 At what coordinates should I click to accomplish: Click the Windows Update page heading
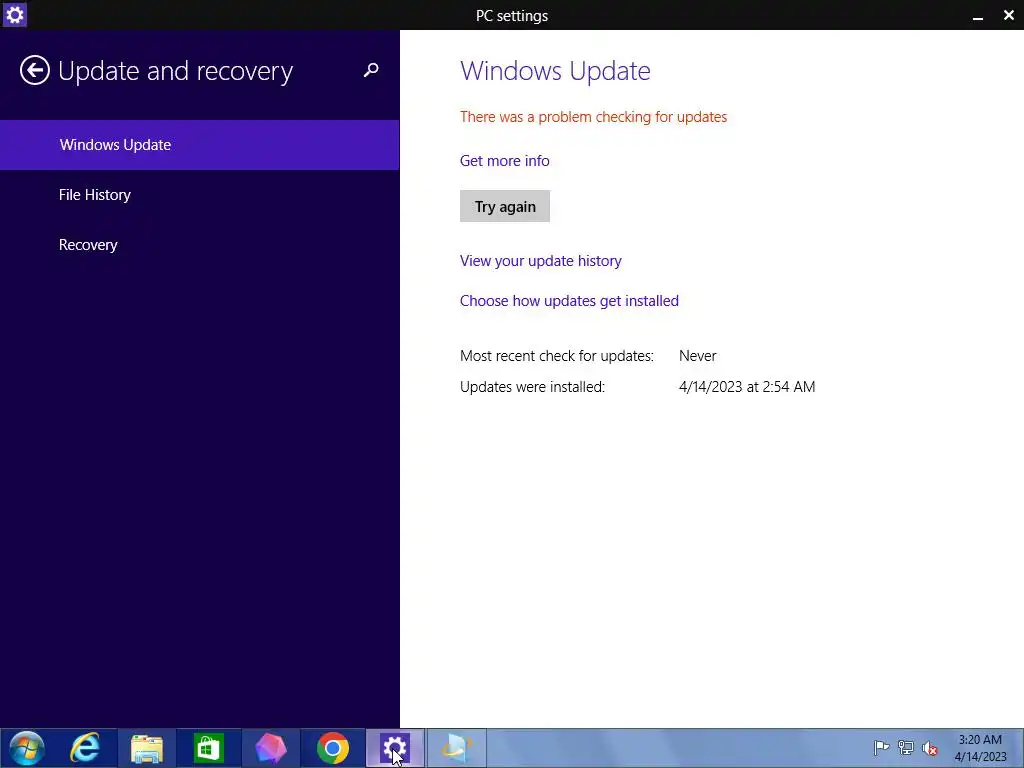point(555,71)
